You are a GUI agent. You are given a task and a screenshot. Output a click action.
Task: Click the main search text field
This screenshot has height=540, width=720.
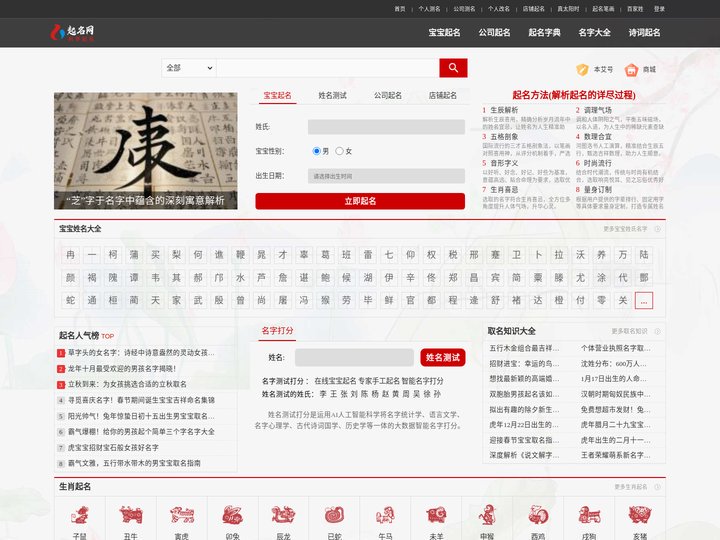pyautogui.click(x=328, y=68)
